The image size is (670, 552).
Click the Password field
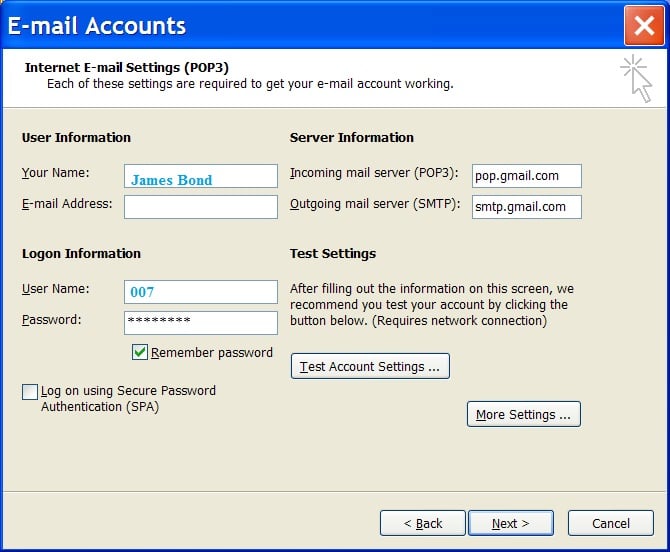coord(201,323)
